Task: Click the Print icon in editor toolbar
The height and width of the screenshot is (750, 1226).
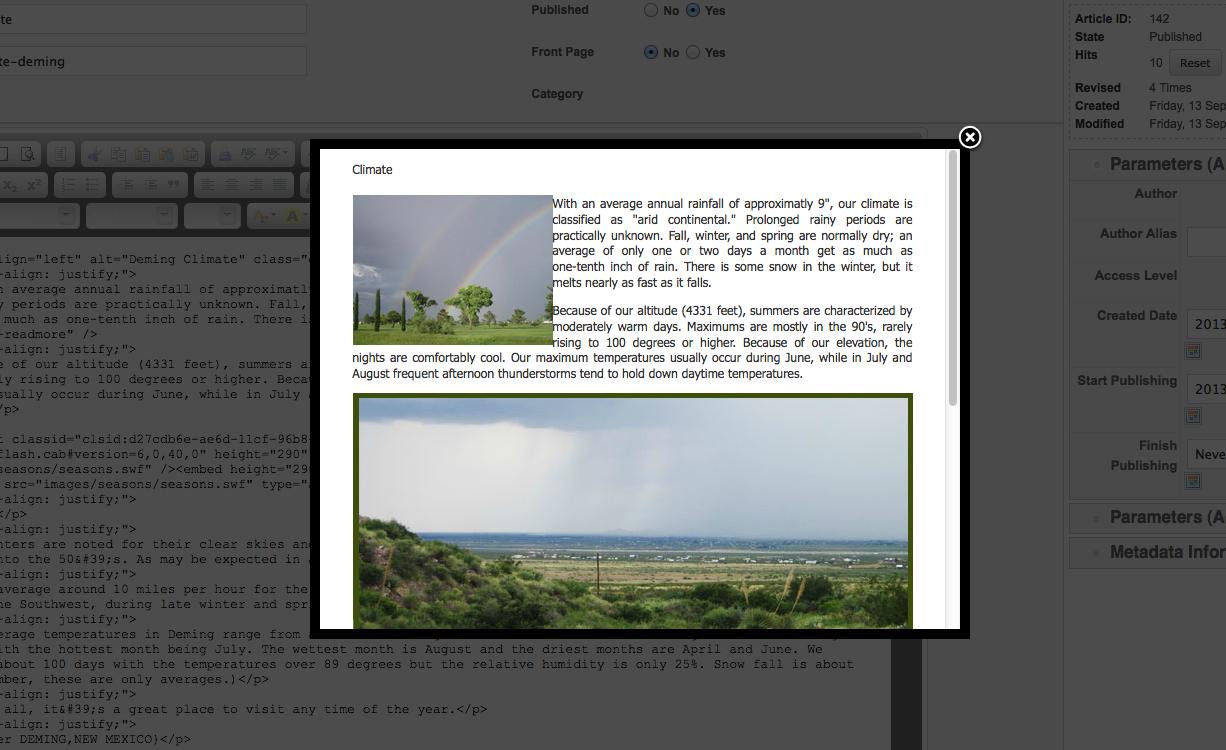Action: point(223,154)
